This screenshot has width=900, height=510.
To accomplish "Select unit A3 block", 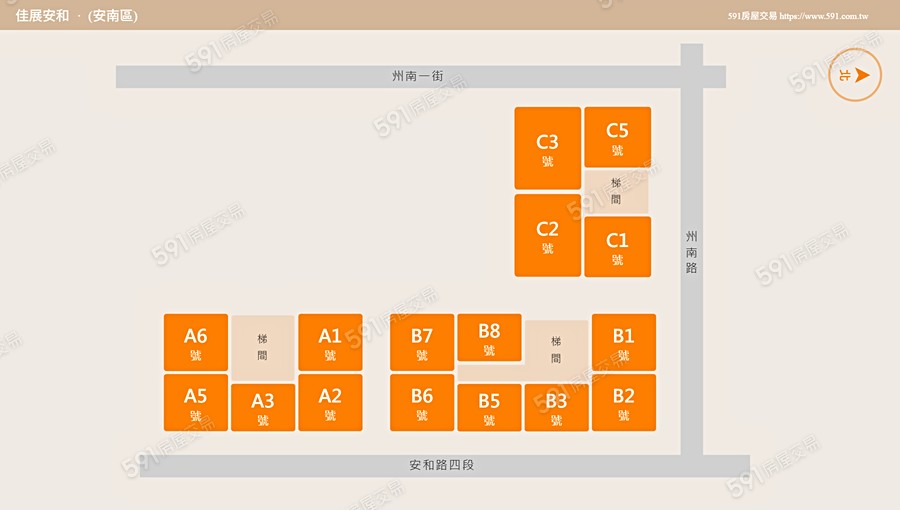I will pyautogui.click(x=263, y=407).
